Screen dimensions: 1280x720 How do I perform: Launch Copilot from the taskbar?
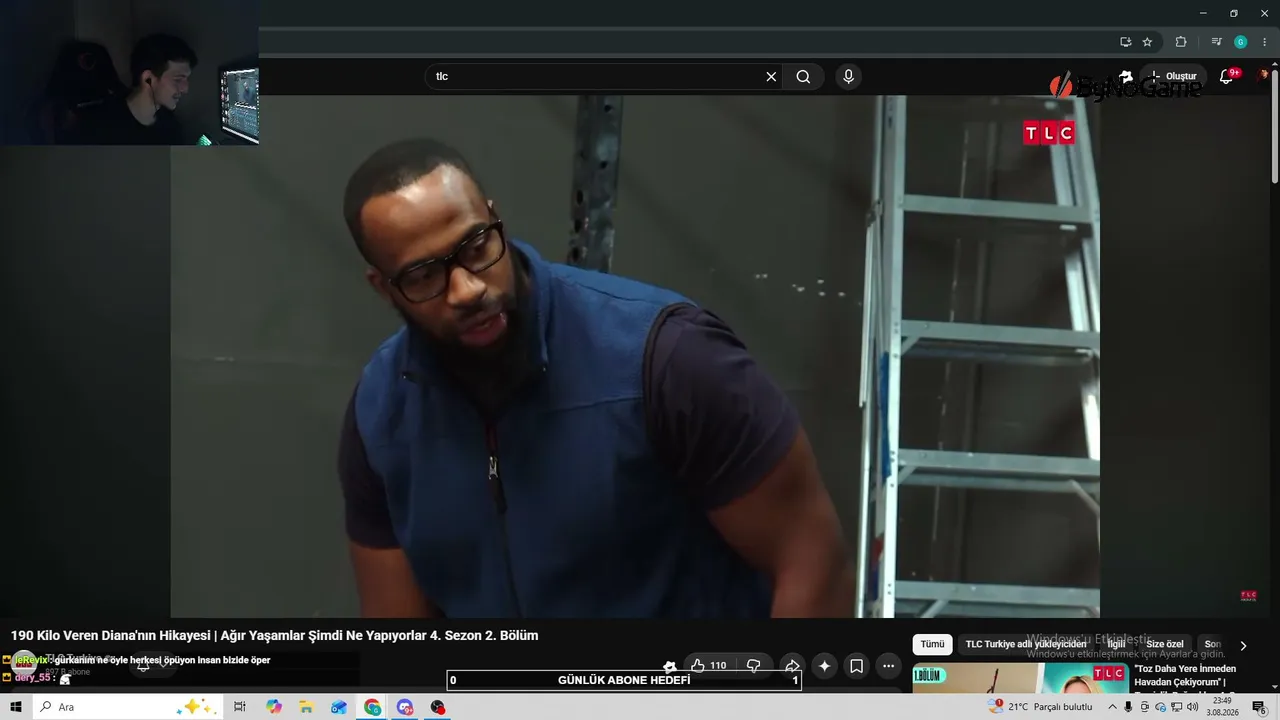click(274, 707)
